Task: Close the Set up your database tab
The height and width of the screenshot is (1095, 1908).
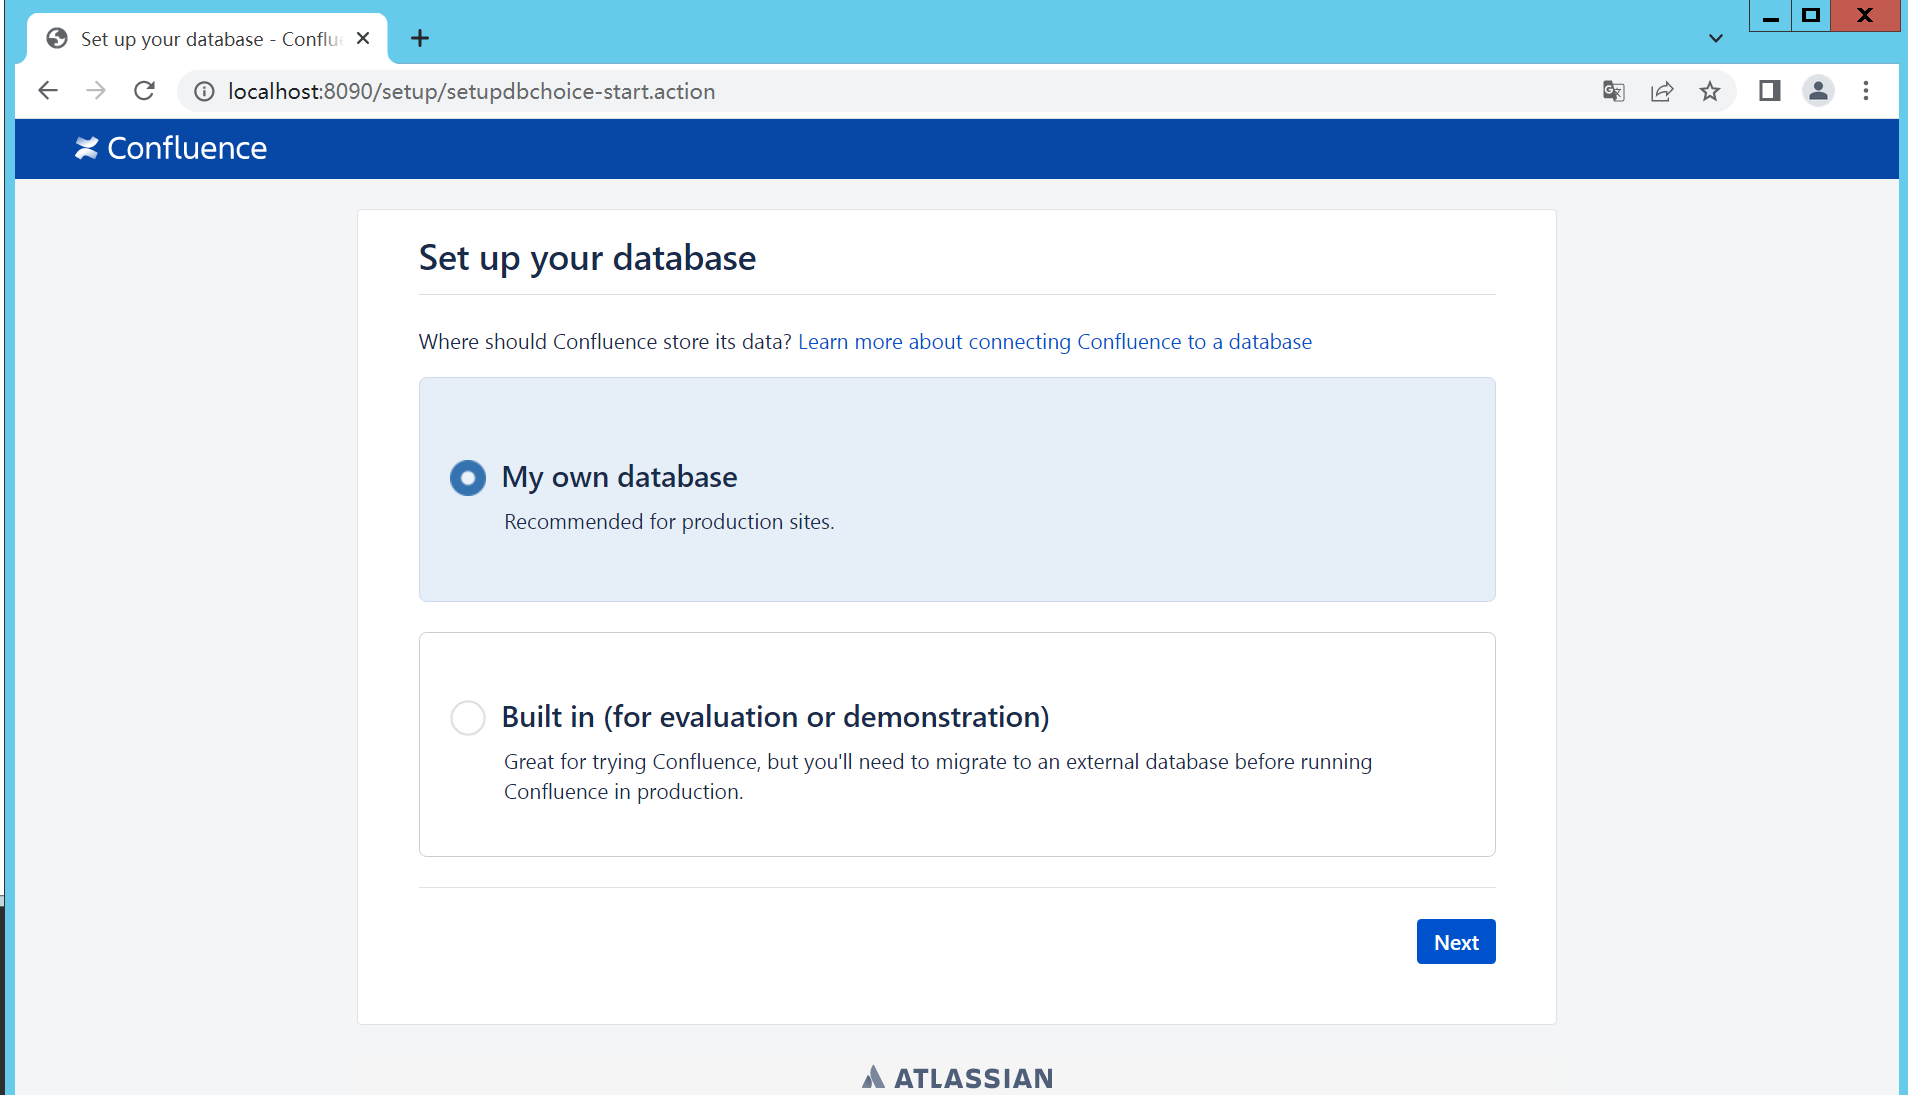Action: click(x=363, y=38)
